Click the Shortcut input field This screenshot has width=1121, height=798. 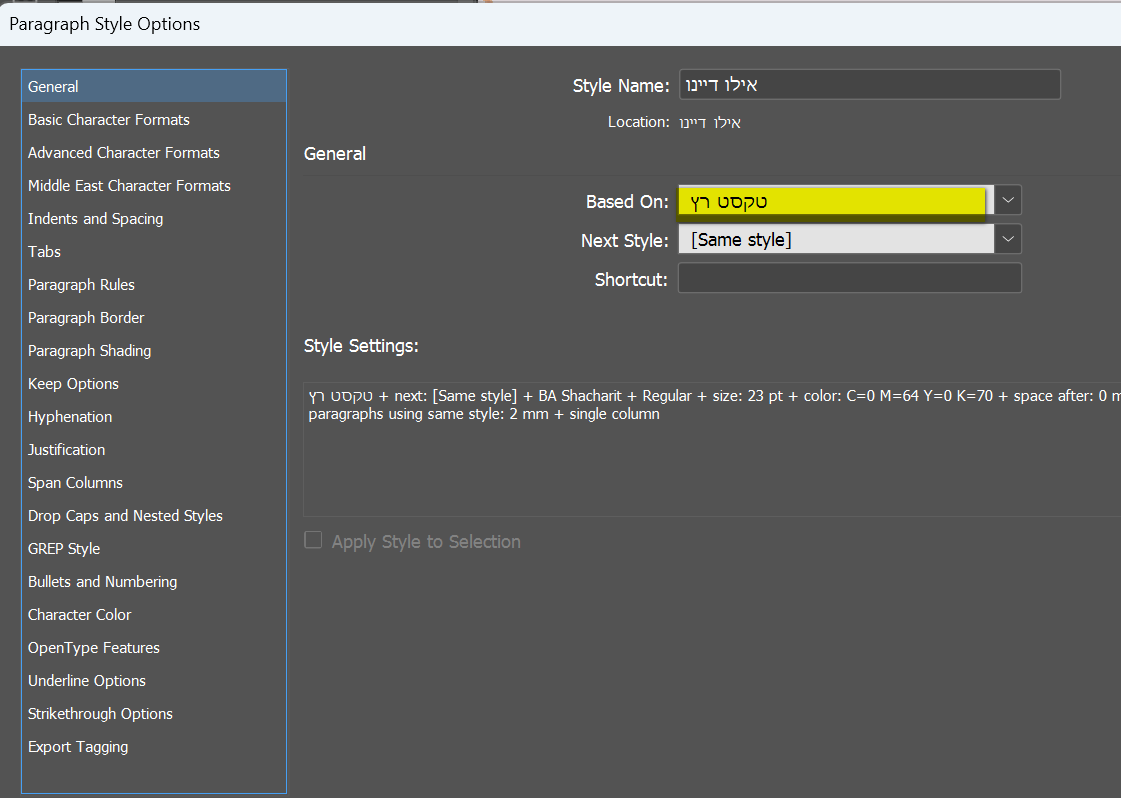[x=849, y=278]
